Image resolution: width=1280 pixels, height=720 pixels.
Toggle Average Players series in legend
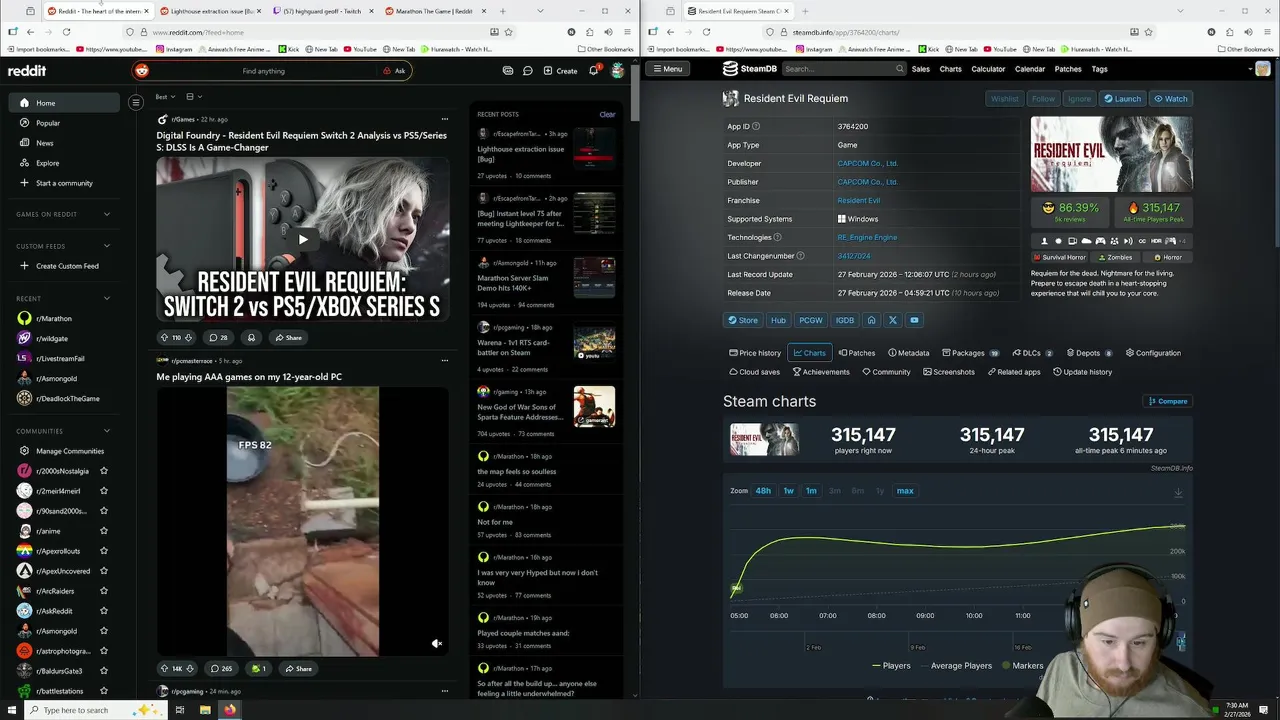tap(955, 666)
